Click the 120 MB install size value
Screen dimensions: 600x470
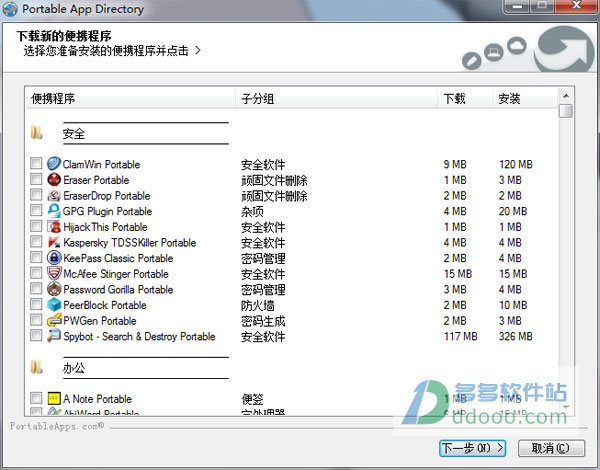(516, 164)
